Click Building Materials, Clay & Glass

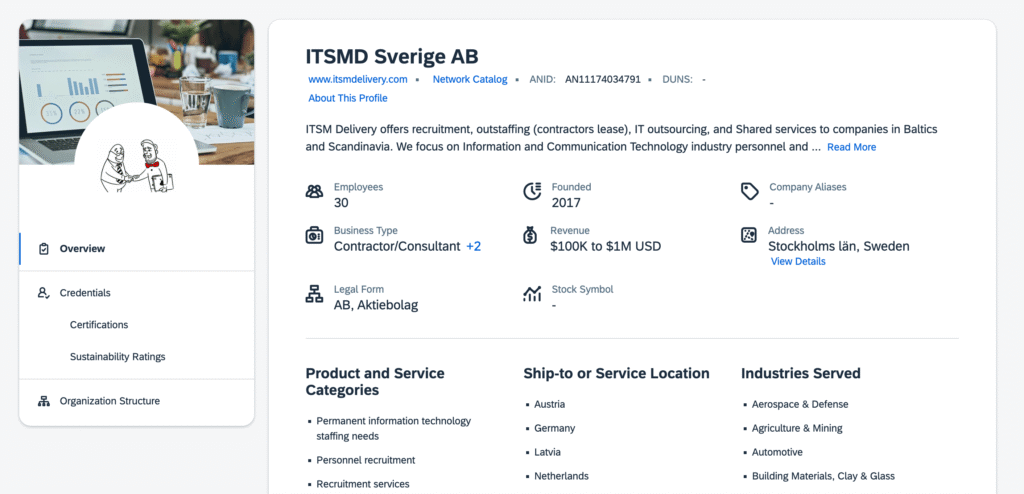(824, 476)
